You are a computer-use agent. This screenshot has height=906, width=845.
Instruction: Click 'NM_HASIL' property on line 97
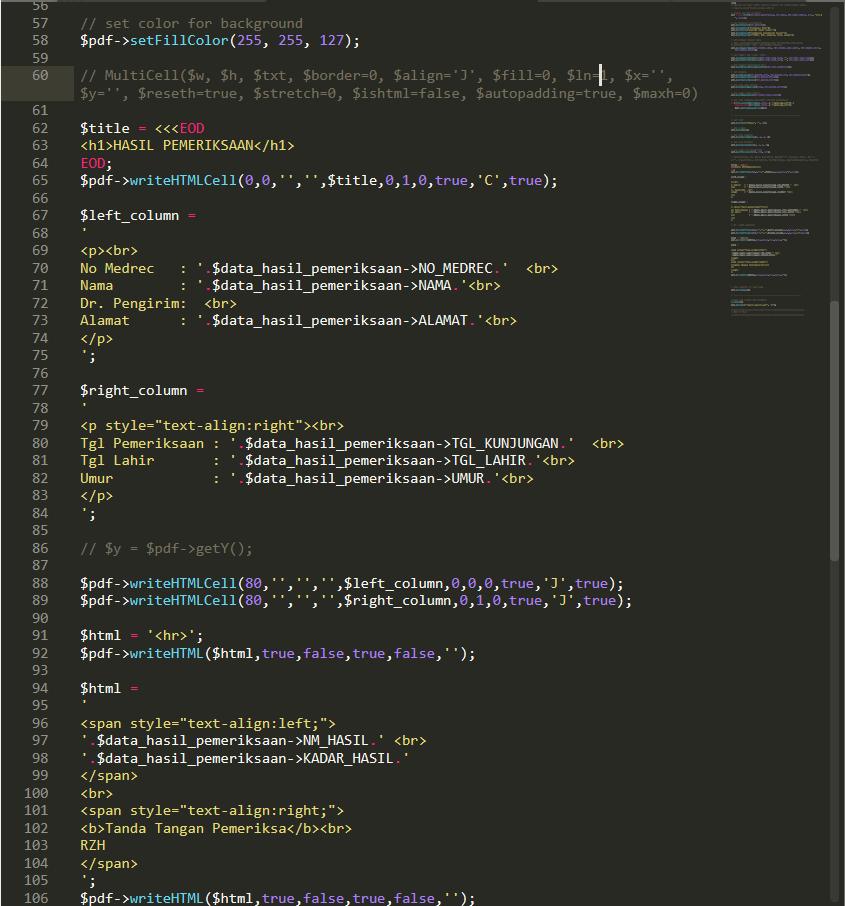coord(336,741)
